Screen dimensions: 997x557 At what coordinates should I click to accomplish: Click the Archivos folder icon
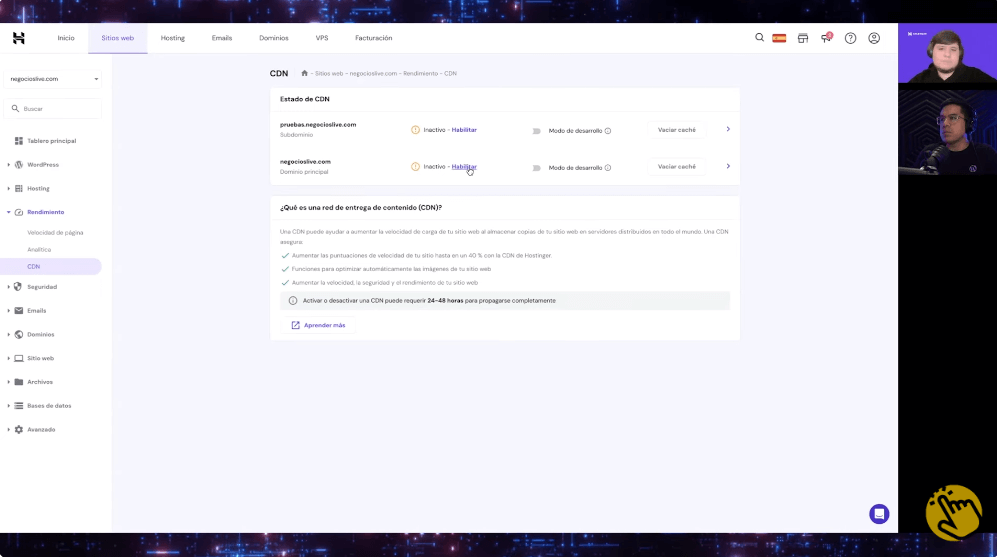18,382
